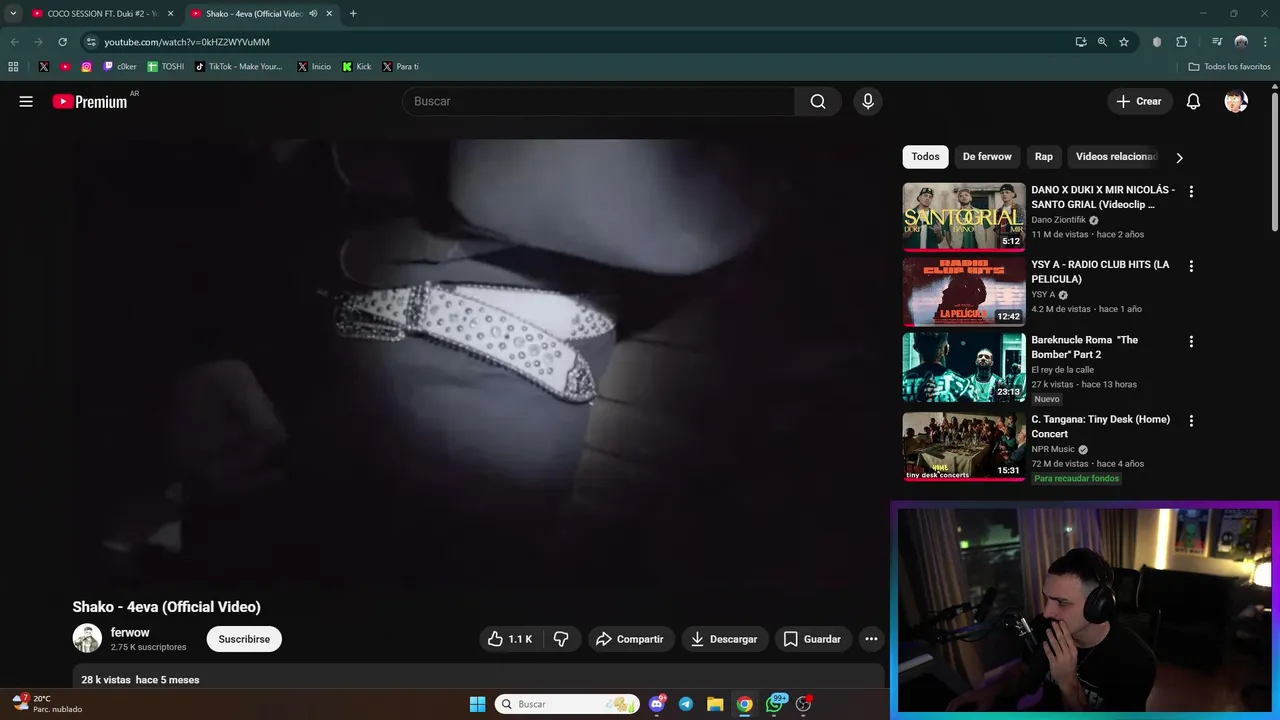Viewport: 1280px width, 720px height.
Task: Open Telegram from the taskbar
Action: (686, 704)
